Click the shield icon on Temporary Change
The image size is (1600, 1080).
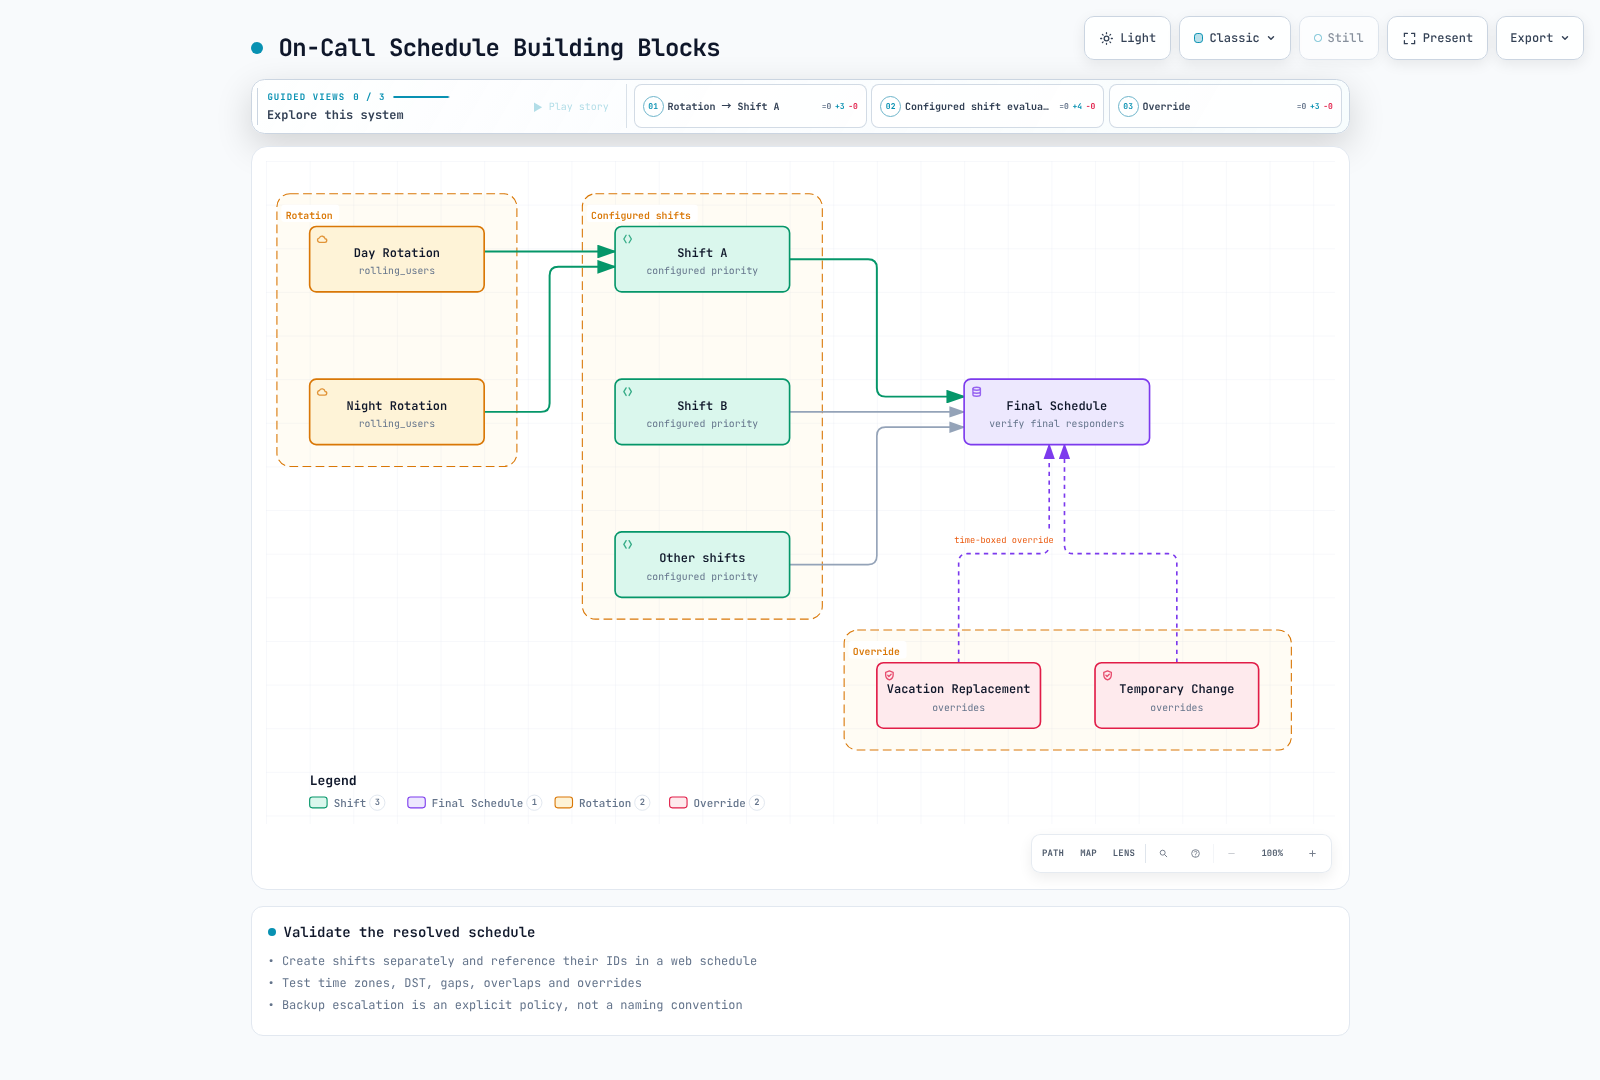click(1108, 676)
